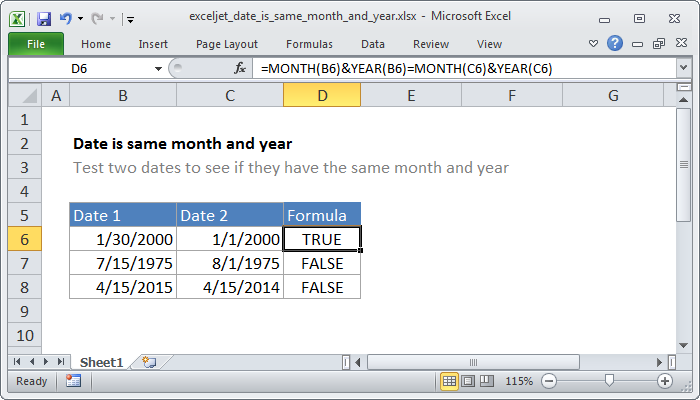Go to previous sheet navigation arrow

32,362
